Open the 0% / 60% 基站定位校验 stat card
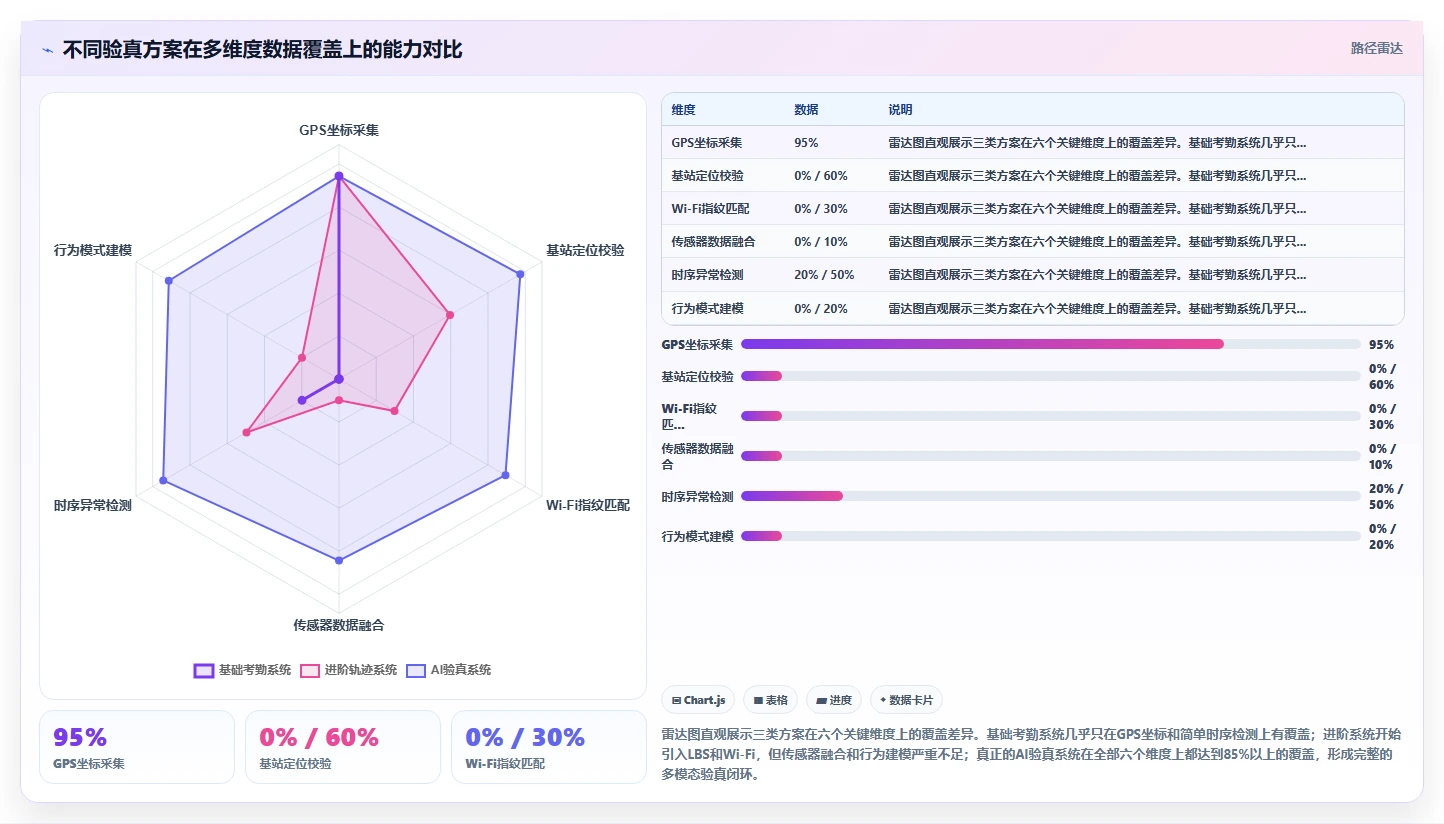This screenshot has height=824, width=1444. tap(343, 747)
